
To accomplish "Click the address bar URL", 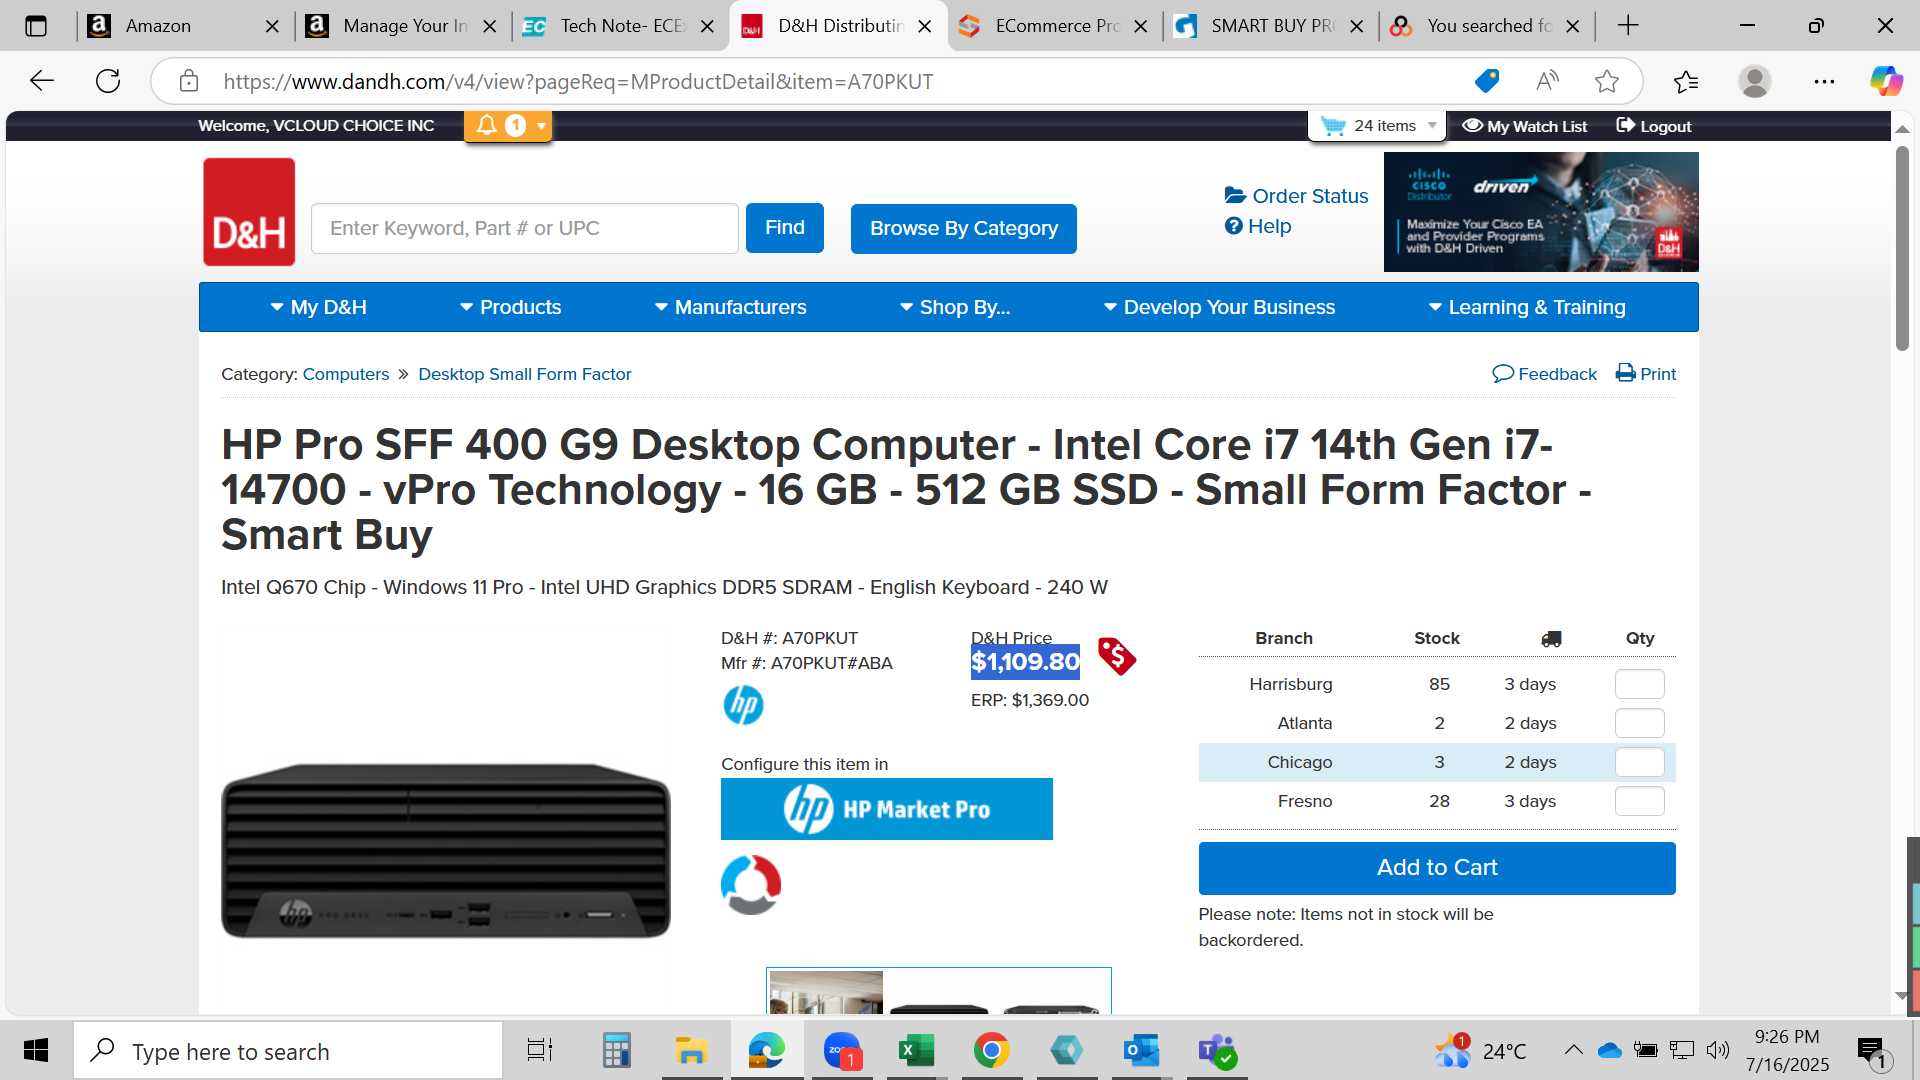I will (578, 82).
